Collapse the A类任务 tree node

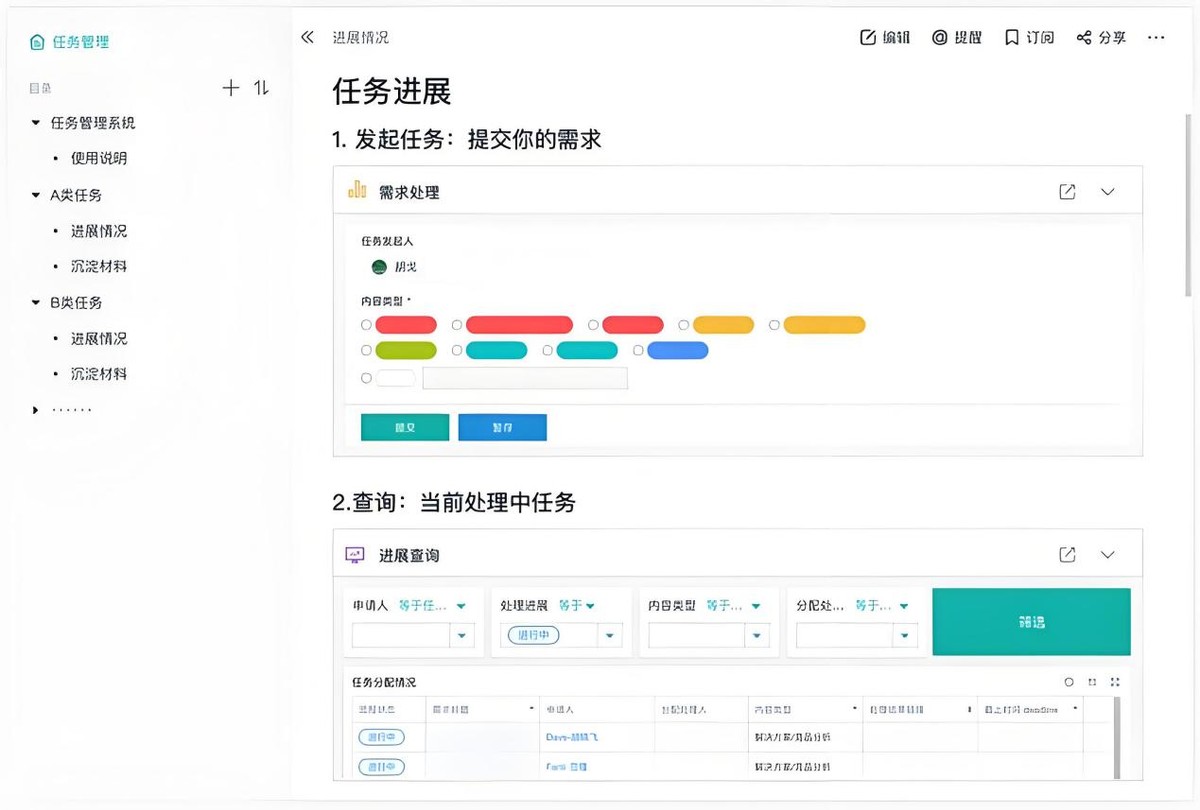[x=36, y=195]
